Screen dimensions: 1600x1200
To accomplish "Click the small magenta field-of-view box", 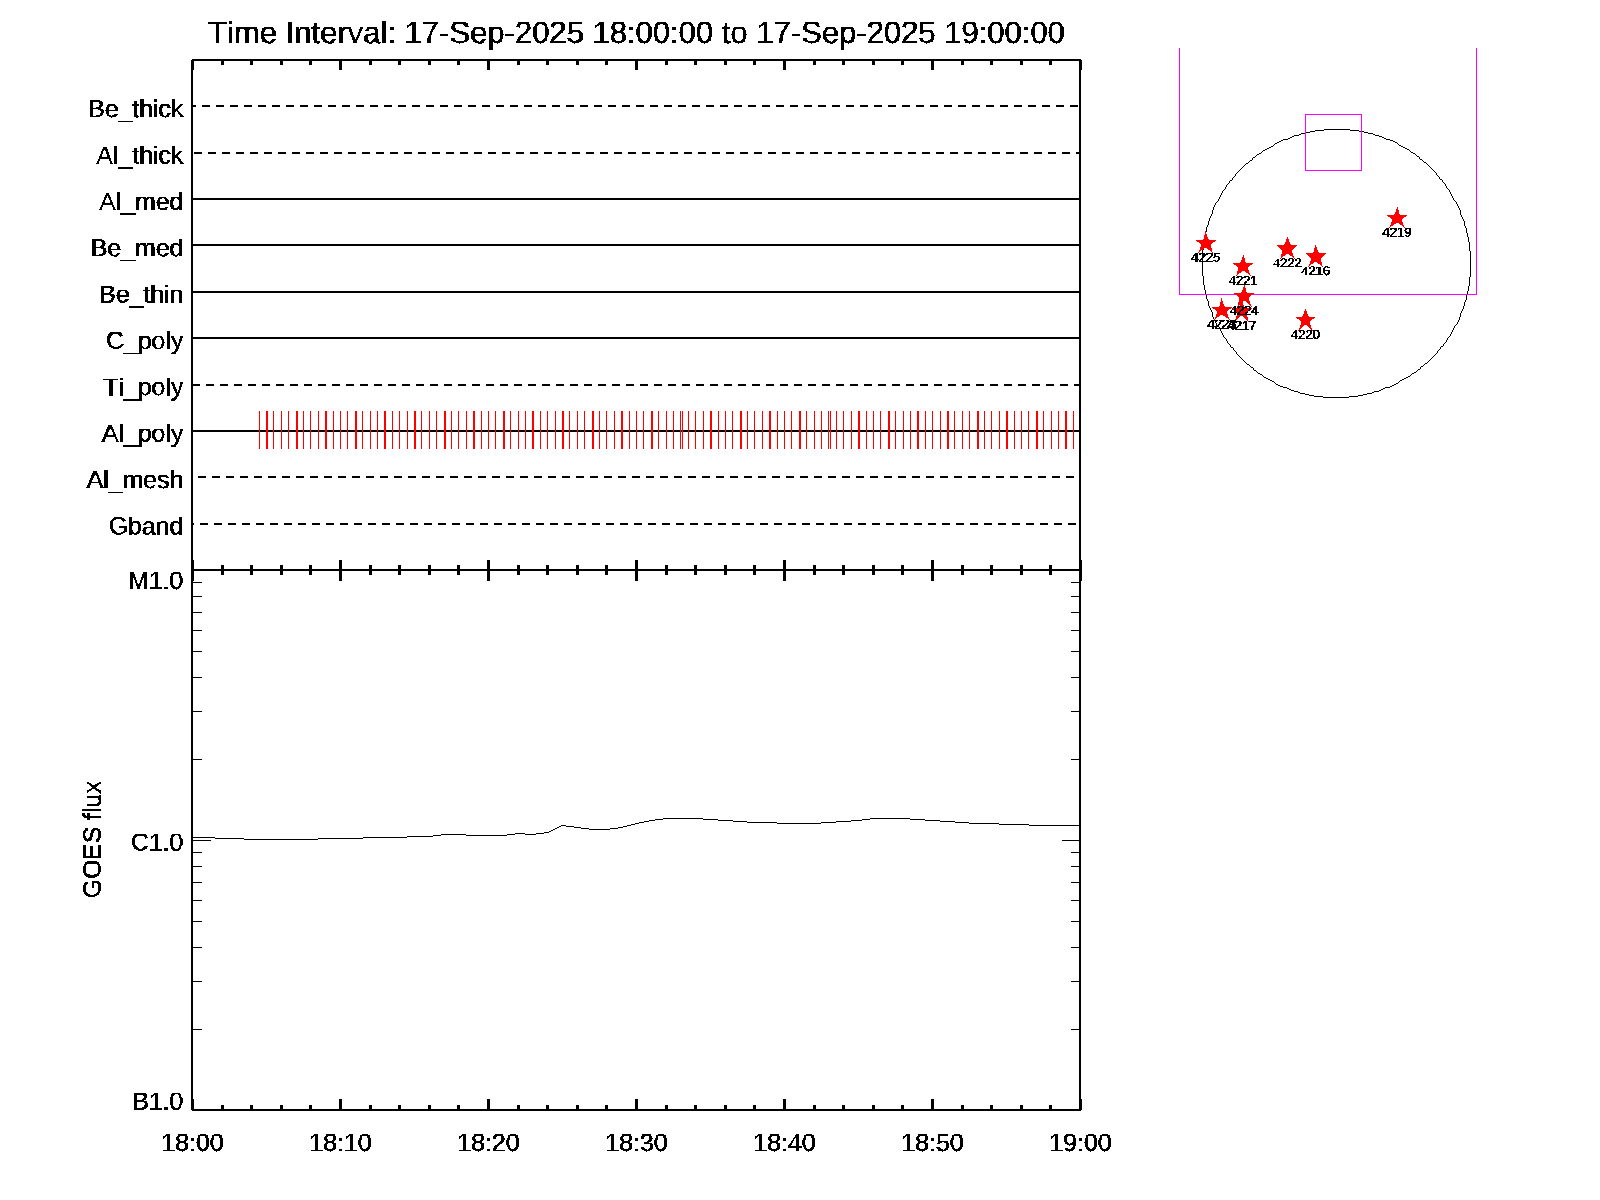I will tap(1333, 142).
